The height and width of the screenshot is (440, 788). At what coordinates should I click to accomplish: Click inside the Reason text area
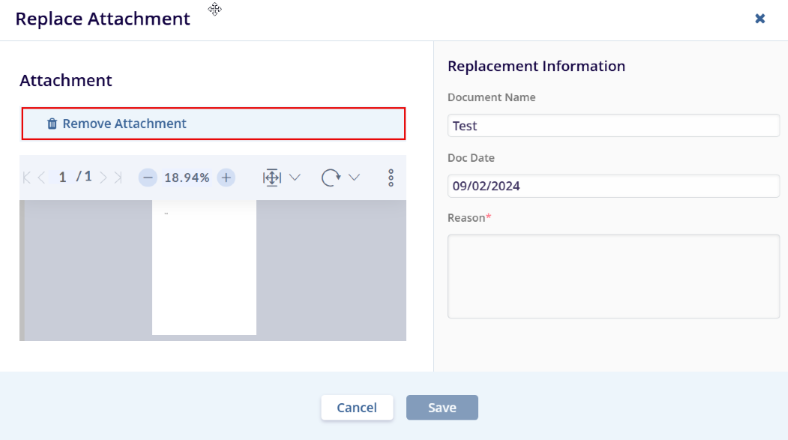tap(613, 276)
